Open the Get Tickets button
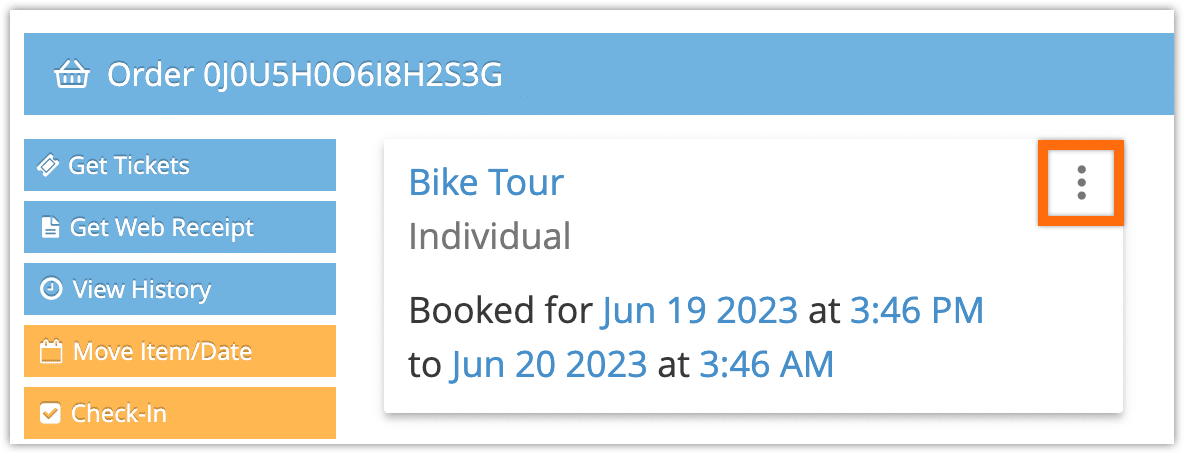Viewport: 1184px width, 454px height. click(x=180, y=165)
